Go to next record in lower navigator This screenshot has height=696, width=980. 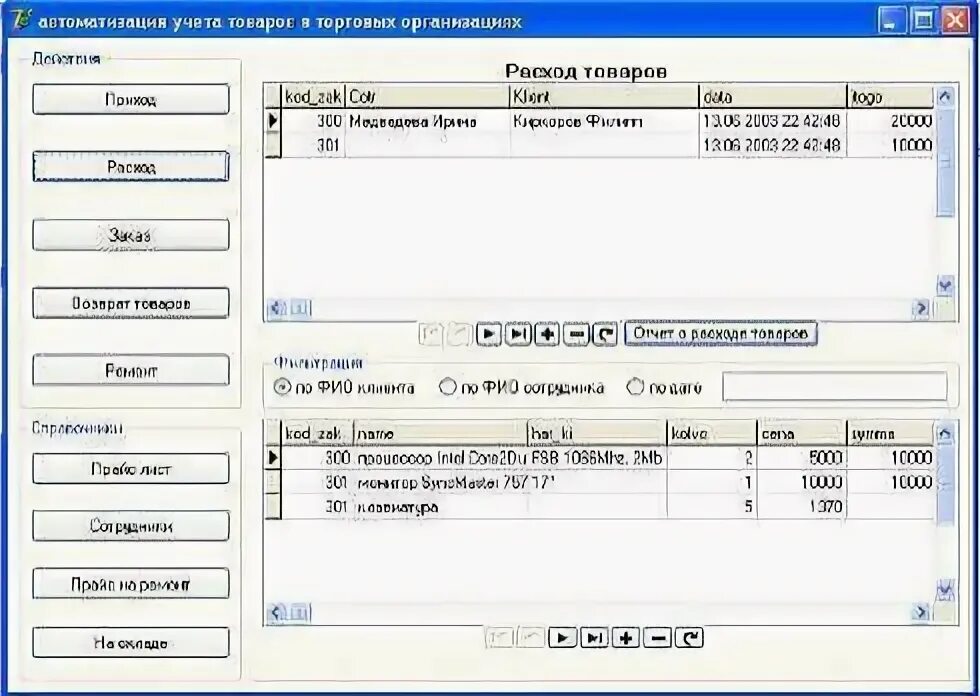(x=562, y=638)
